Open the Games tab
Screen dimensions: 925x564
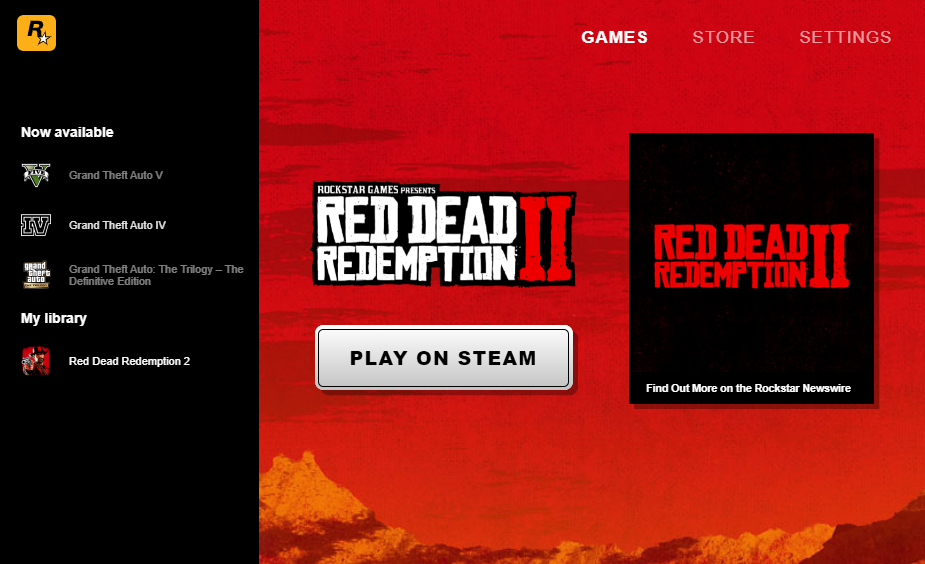coord(614,37)
